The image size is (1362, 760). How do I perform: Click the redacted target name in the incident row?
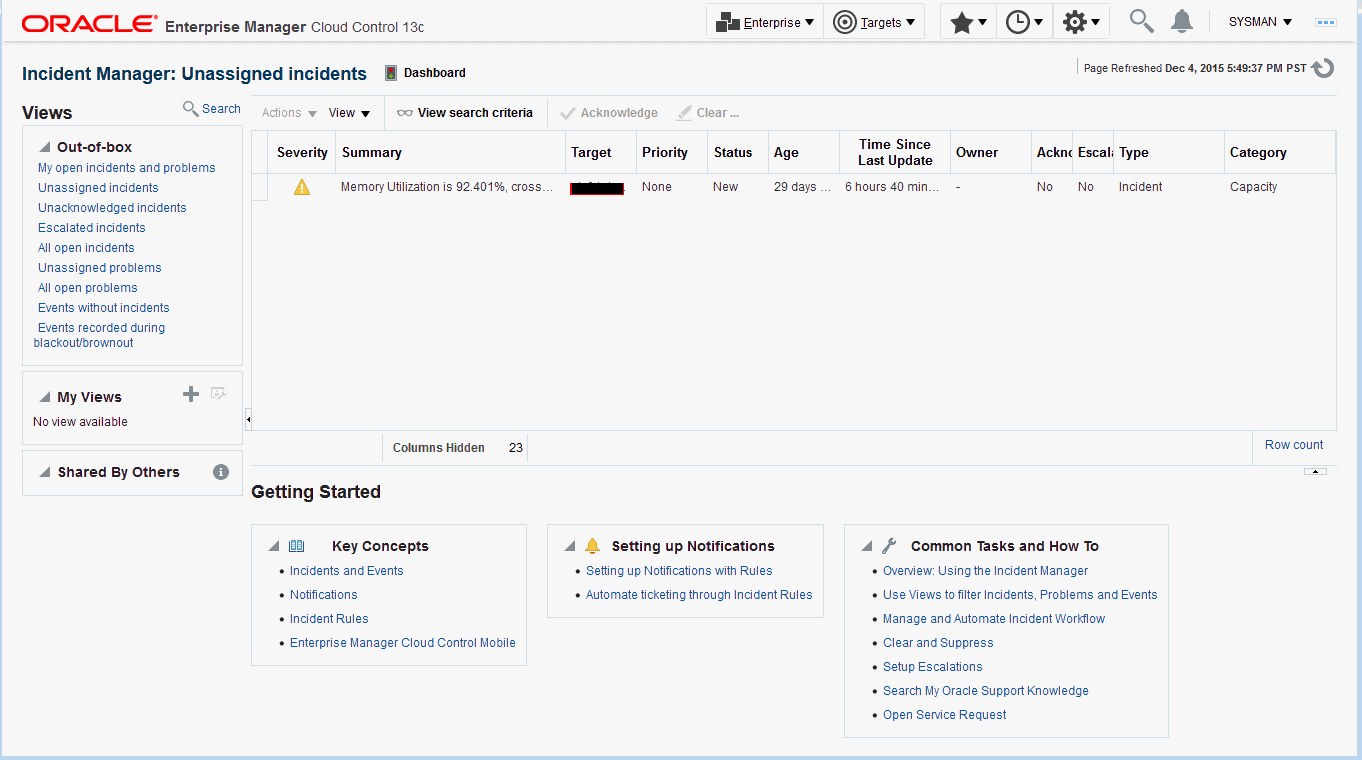(x=597, y=187)
